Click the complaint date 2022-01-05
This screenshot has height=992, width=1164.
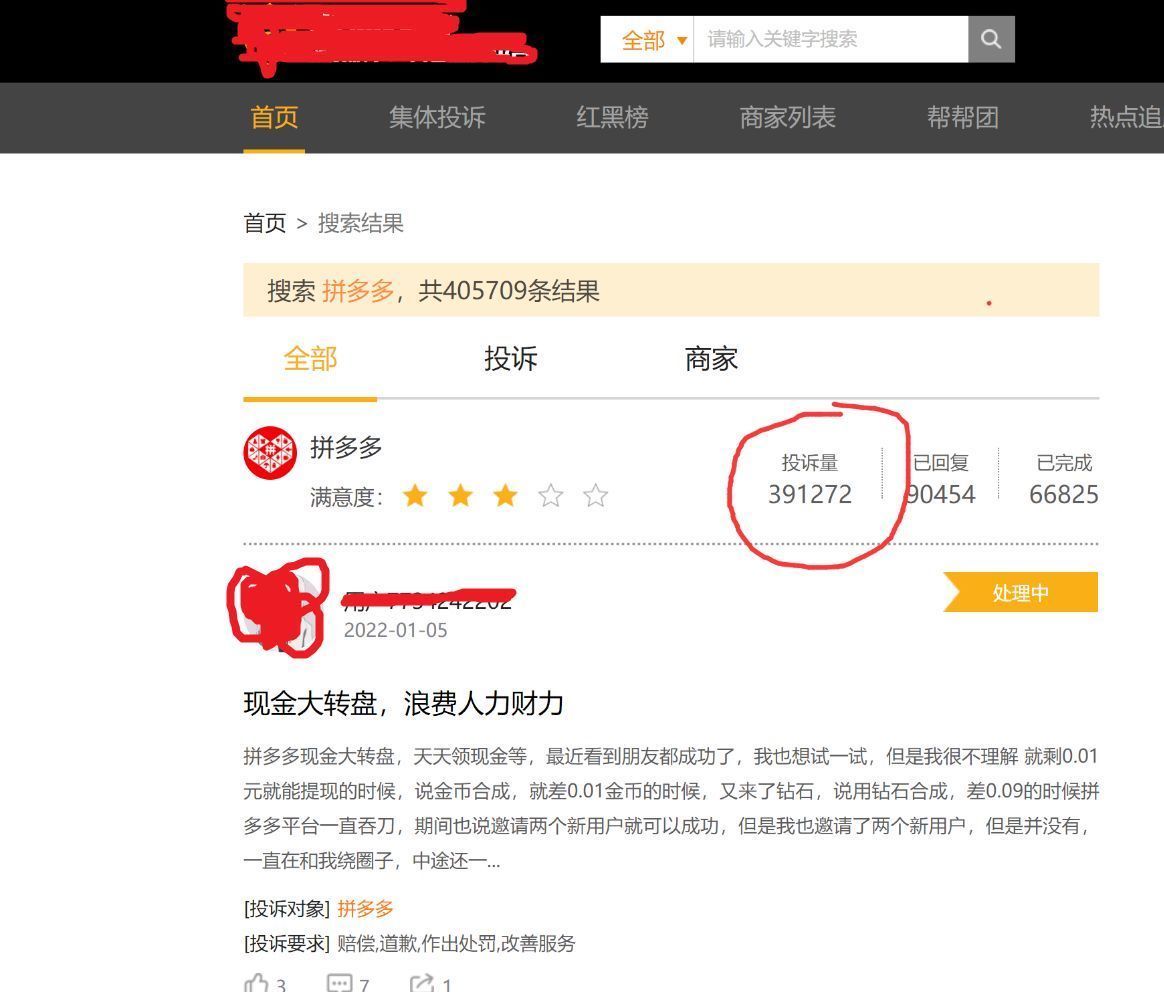(396, 630)
